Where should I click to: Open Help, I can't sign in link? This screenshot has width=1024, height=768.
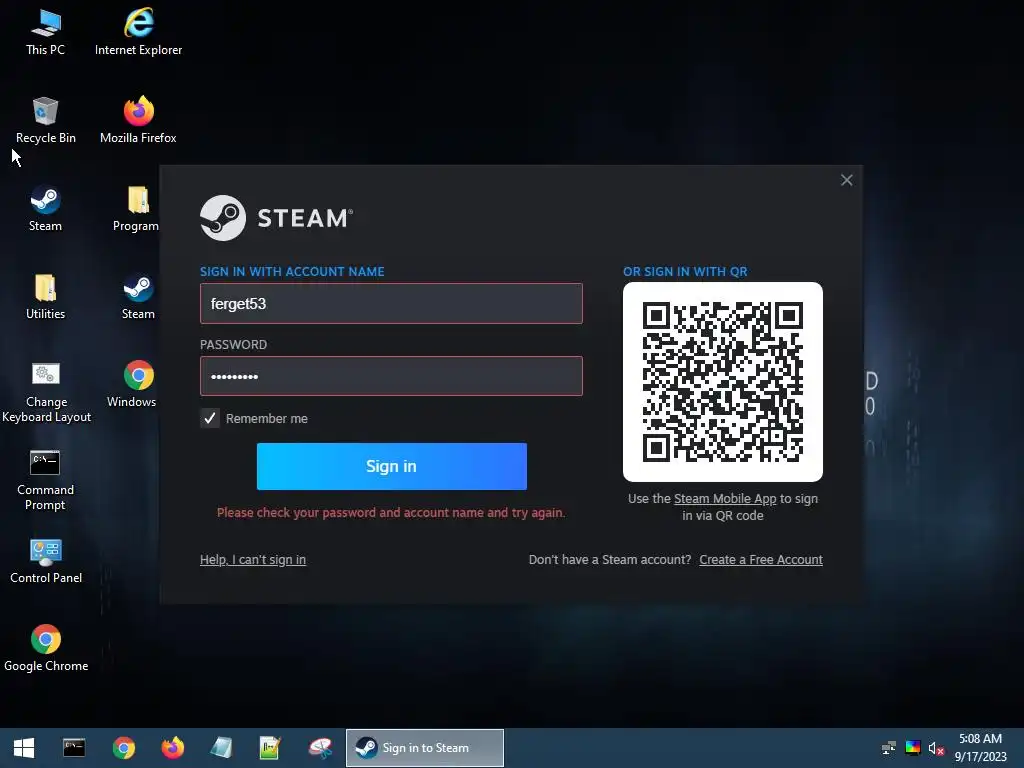click(x=253, y=560)
